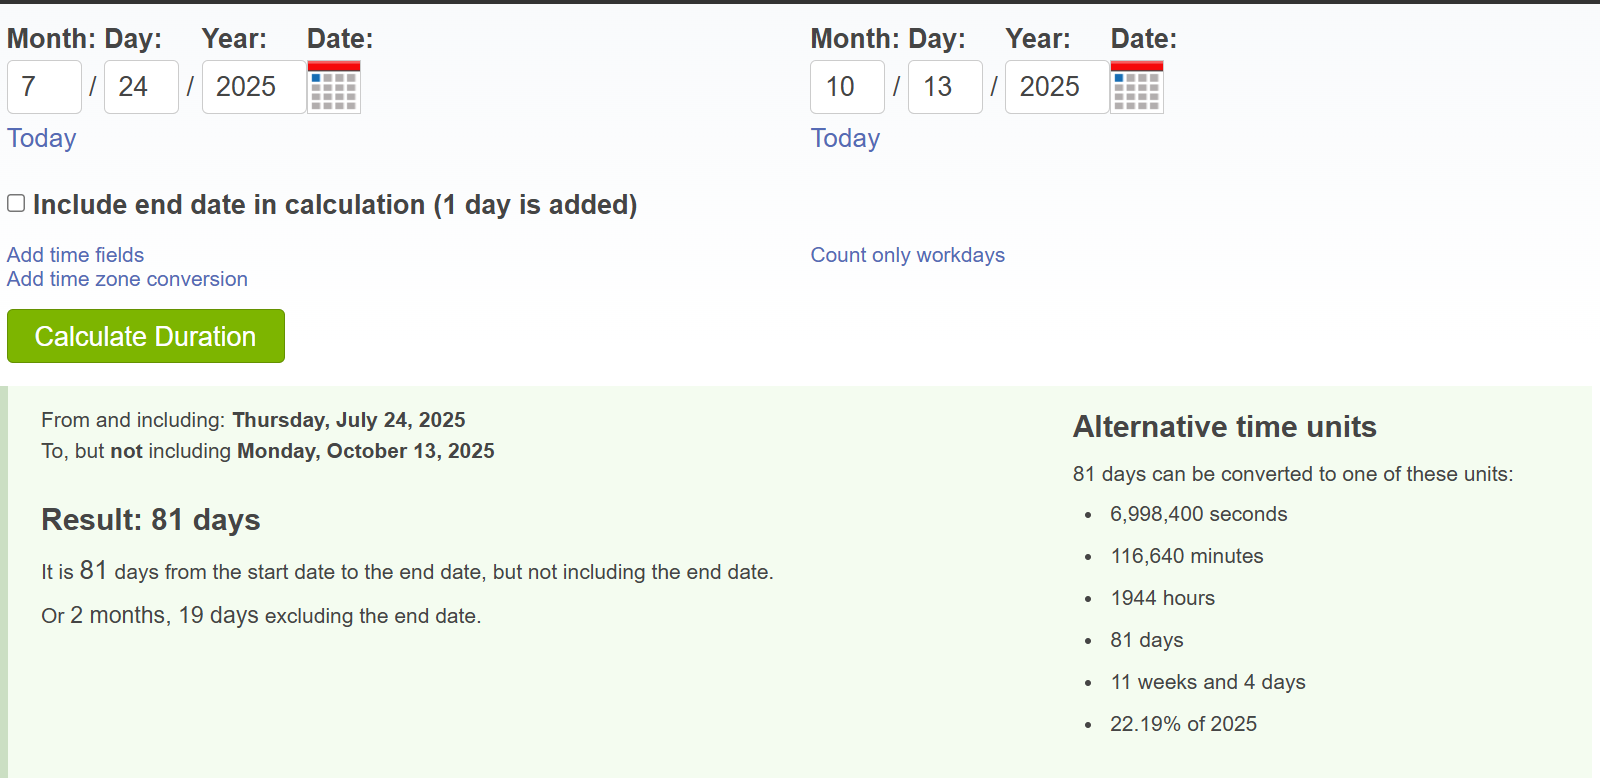Click the 22.19% of 2025 entry
The height and width of the screenshot is (784, 1600).
[x=1183, y=724]
